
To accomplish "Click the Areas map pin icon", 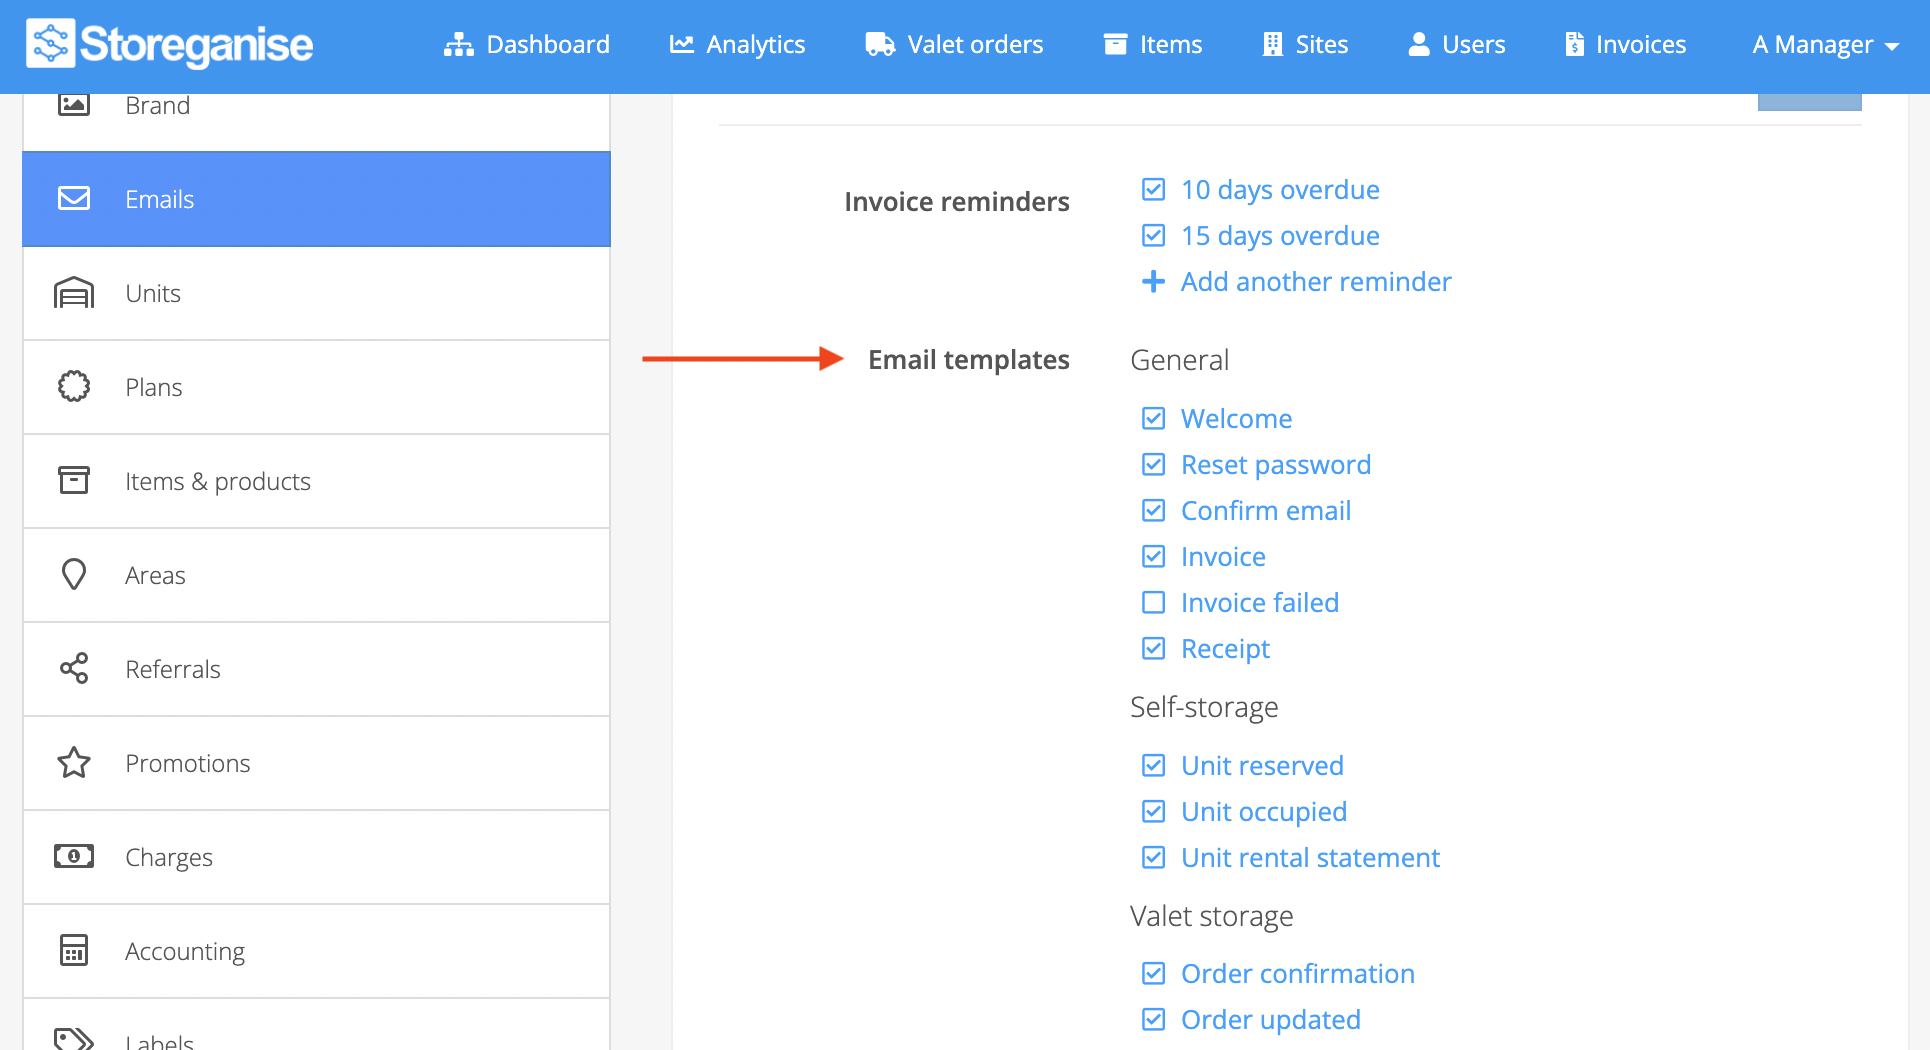I will 74,574.
